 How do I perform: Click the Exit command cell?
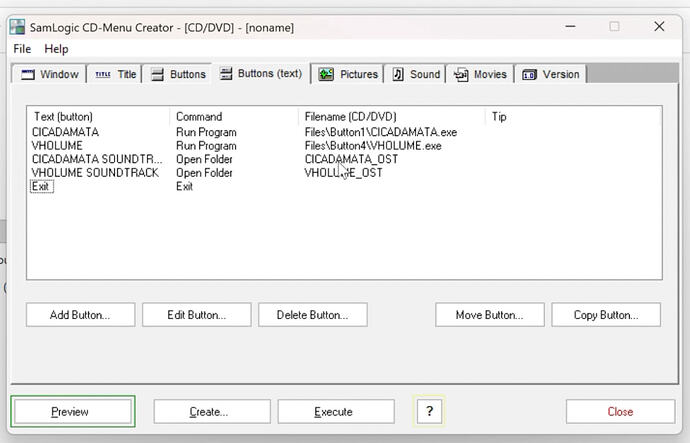coord(184,187)
